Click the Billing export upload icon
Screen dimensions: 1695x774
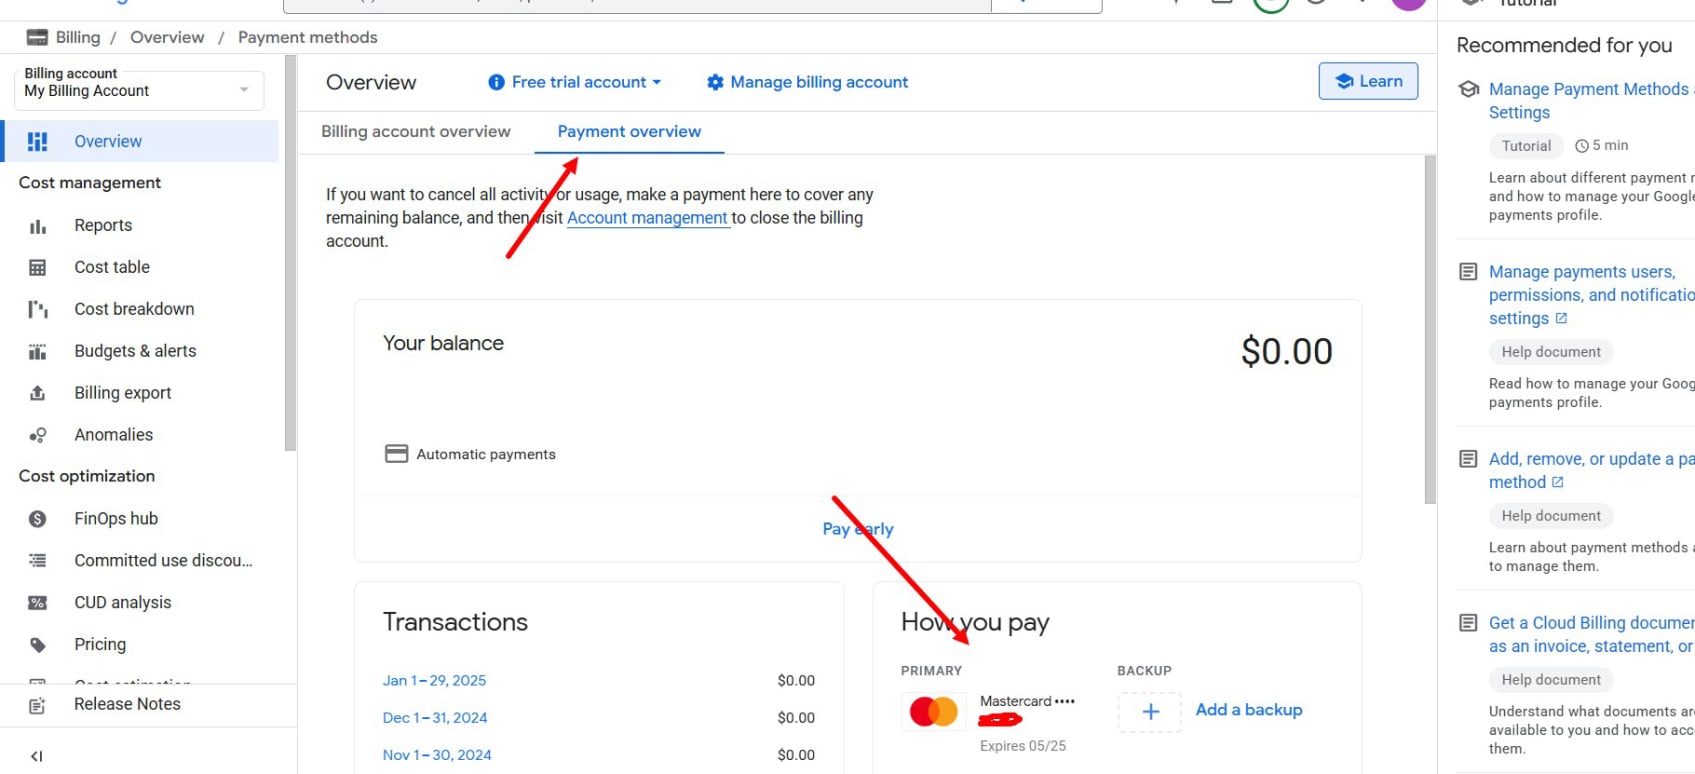(38, 394)
